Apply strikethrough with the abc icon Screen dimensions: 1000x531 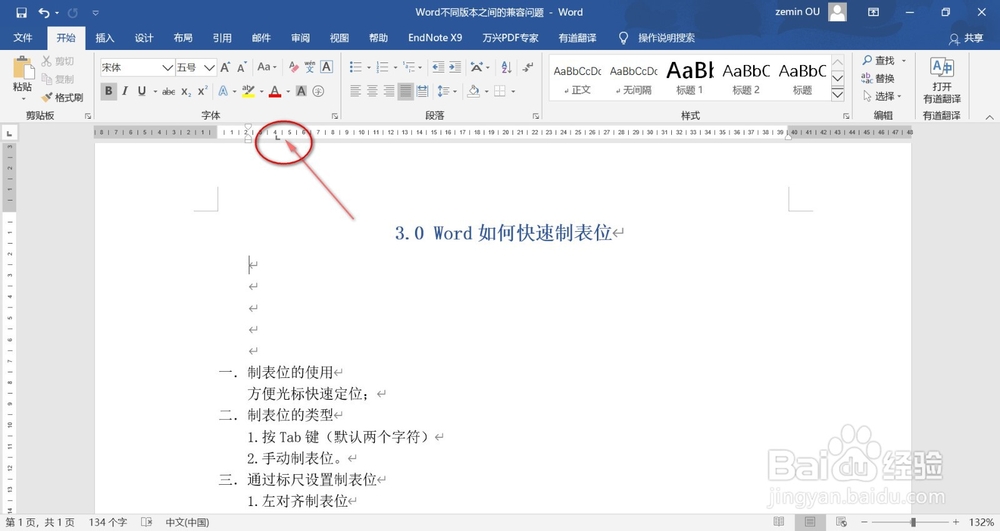click(168, 92)
